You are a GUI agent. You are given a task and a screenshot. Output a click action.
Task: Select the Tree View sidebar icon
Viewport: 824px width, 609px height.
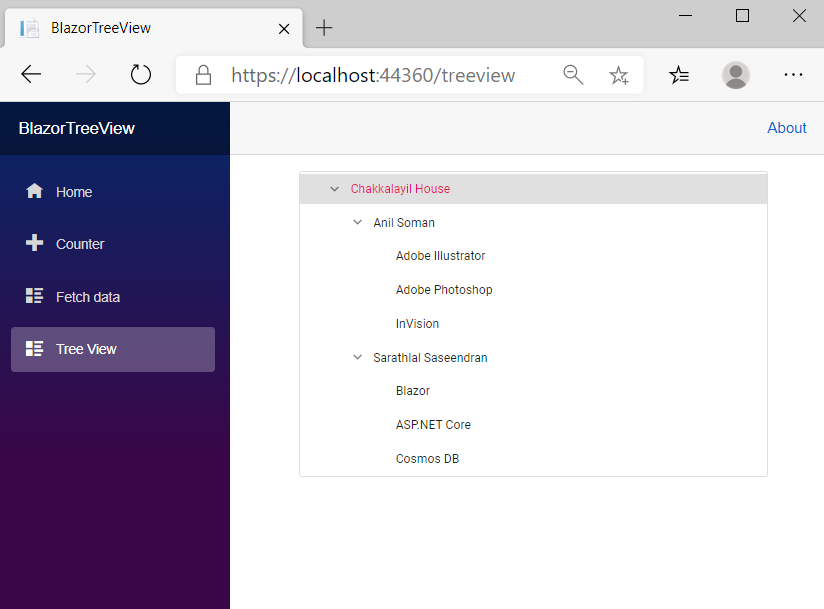(x=35, y=349)
